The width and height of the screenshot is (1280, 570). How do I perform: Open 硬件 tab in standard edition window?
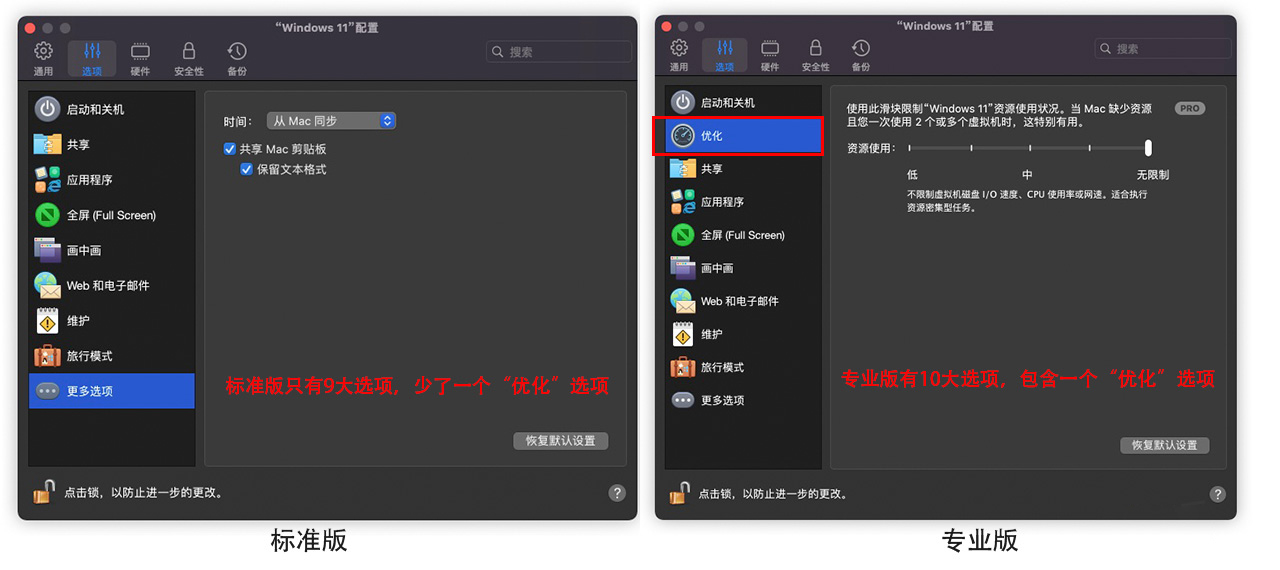(140, 59)
